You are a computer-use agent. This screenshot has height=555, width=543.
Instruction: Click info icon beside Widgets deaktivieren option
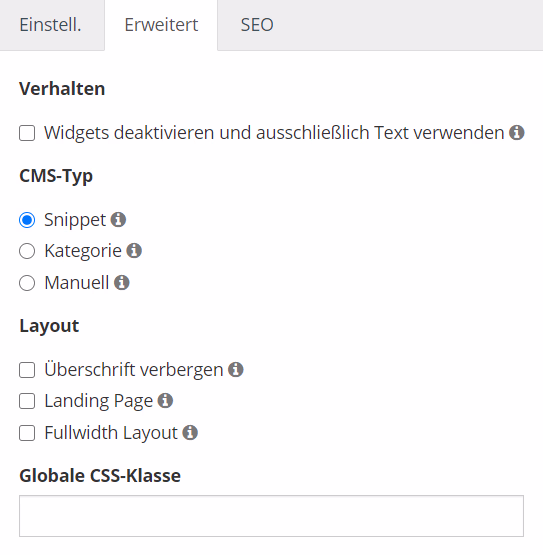[x=516, y=133]
